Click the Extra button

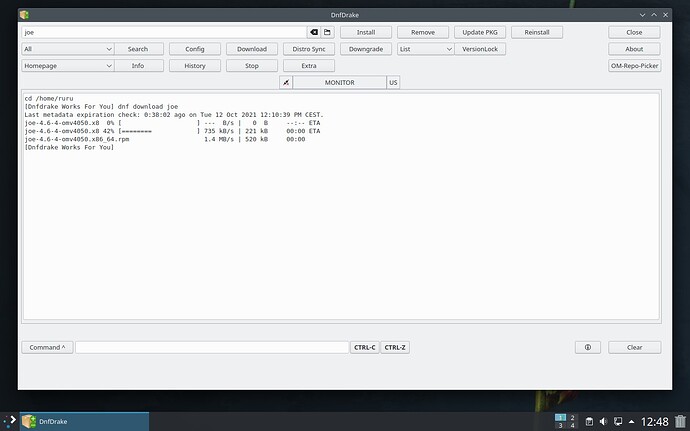coord(309,66)
